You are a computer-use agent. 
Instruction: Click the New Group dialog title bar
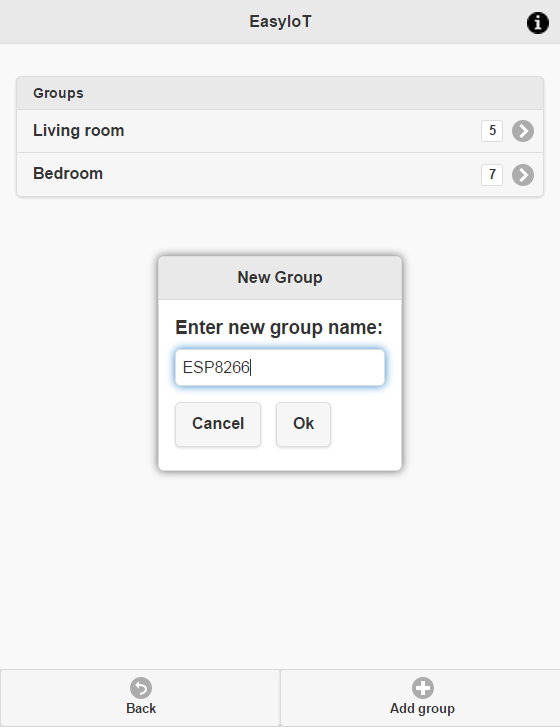coord(280,278)
